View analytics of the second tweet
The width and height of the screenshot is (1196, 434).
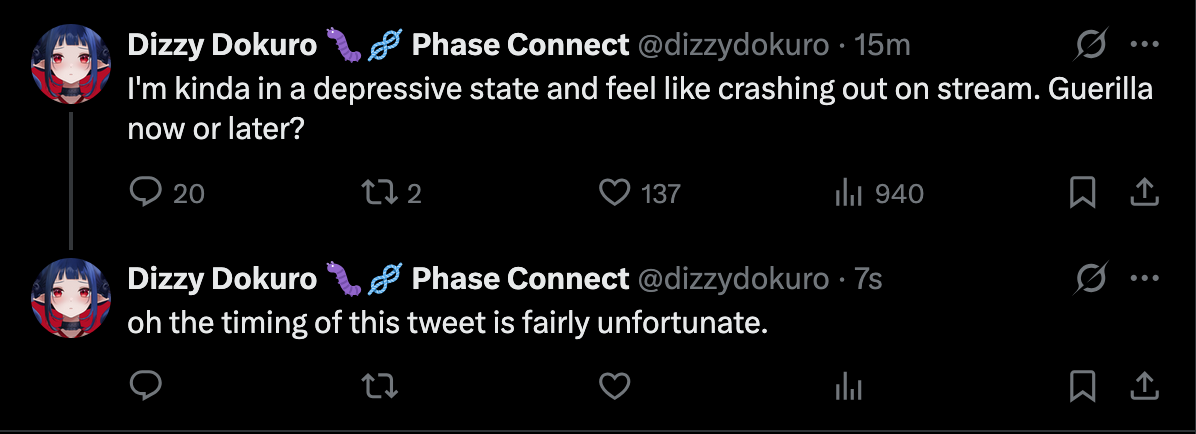point(849,385)
